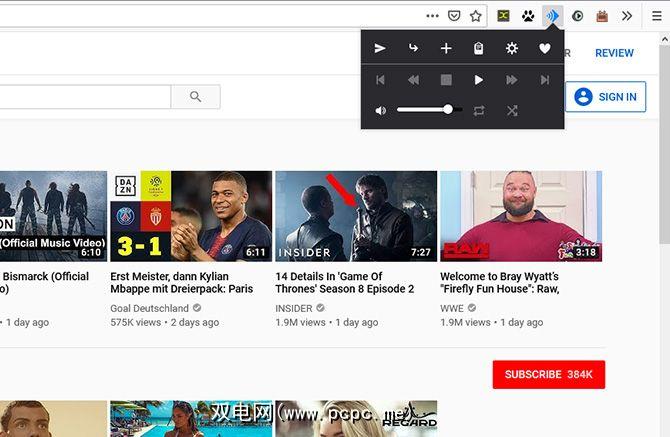Open title '14 Details In Game Of Thrones'

345,282
